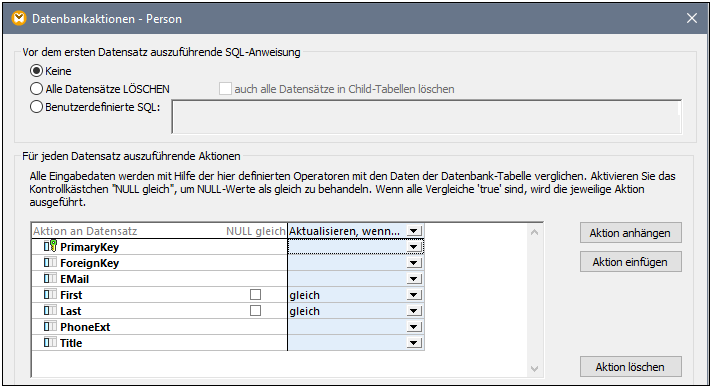Select the Keine radio button
The width and height of the screenshot is (712, 388).
pos(36,71)
